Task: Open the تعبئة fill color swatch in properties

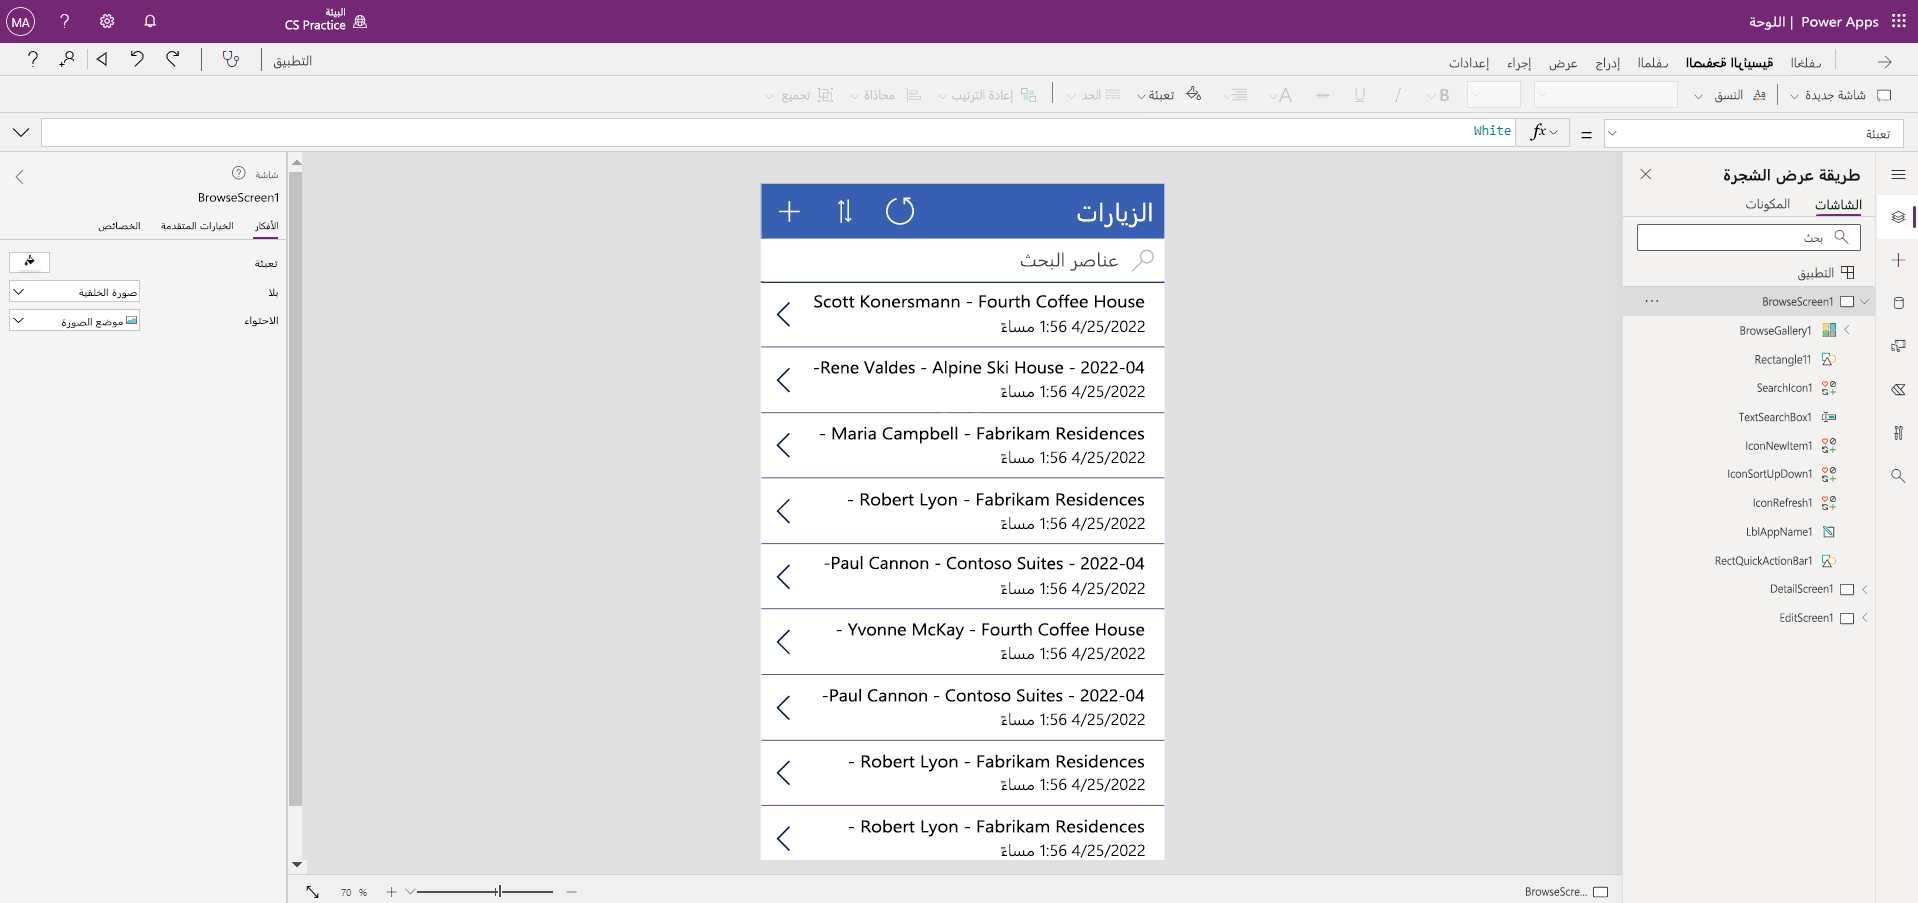Action: click(30, 261)
